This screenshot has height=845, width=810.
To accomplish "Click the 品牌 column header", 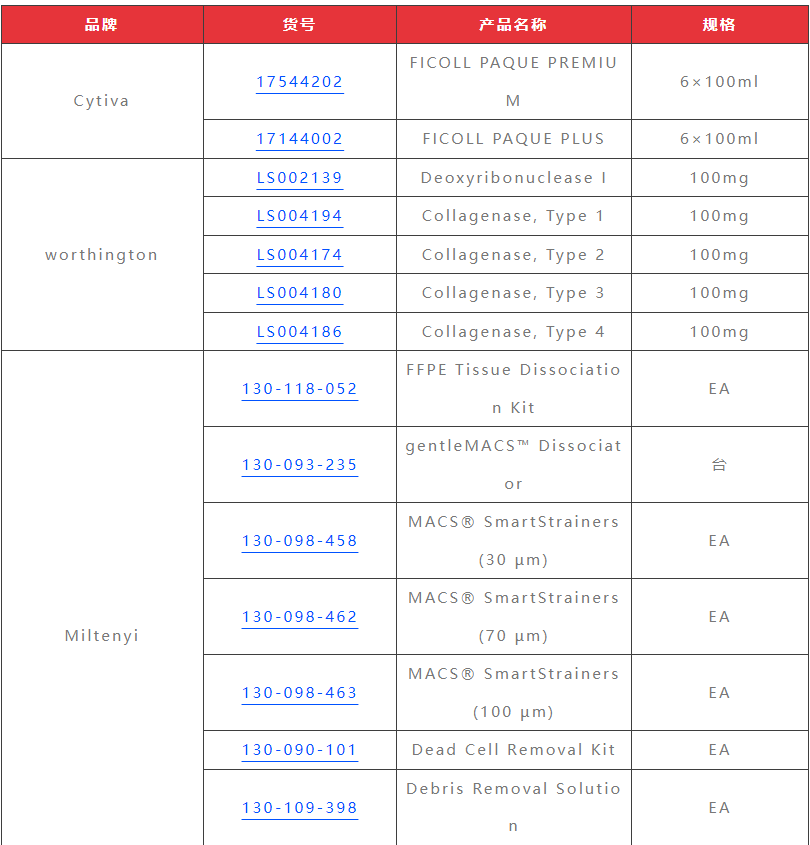I will pyautogui.click(x=101, y=25).
